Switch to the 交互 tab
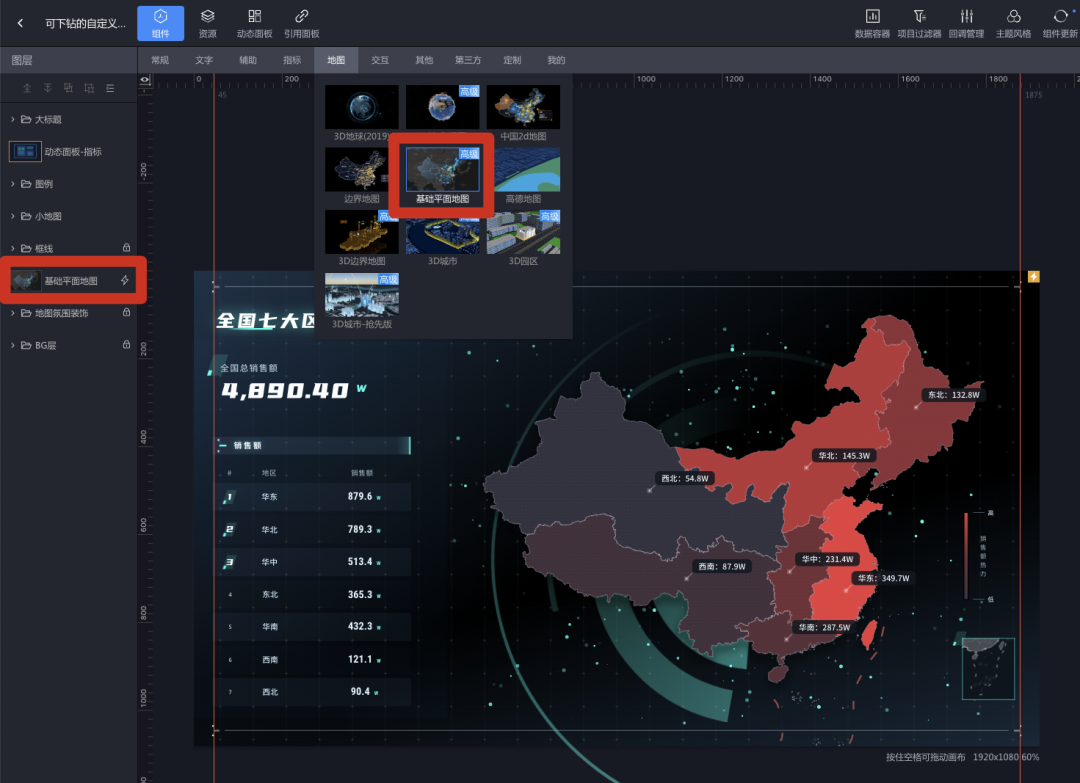This screenshot has height=783, width=1080. pyautogui.click(x=380, y=59)
